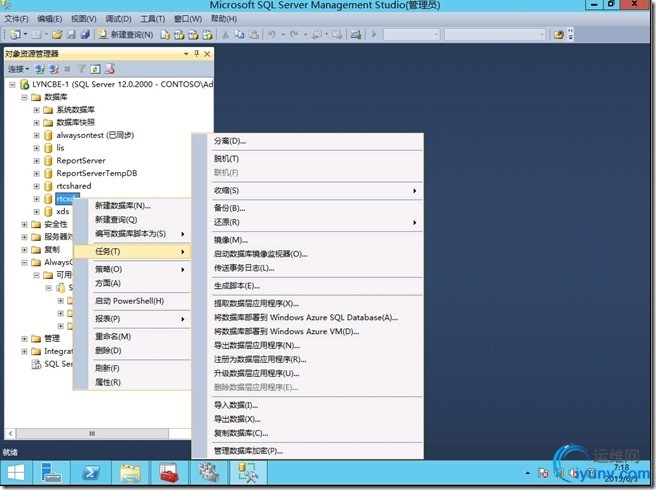Select the lis database
Screen dimensions: 656x490
pyautogui.click(x=60, y=148)
